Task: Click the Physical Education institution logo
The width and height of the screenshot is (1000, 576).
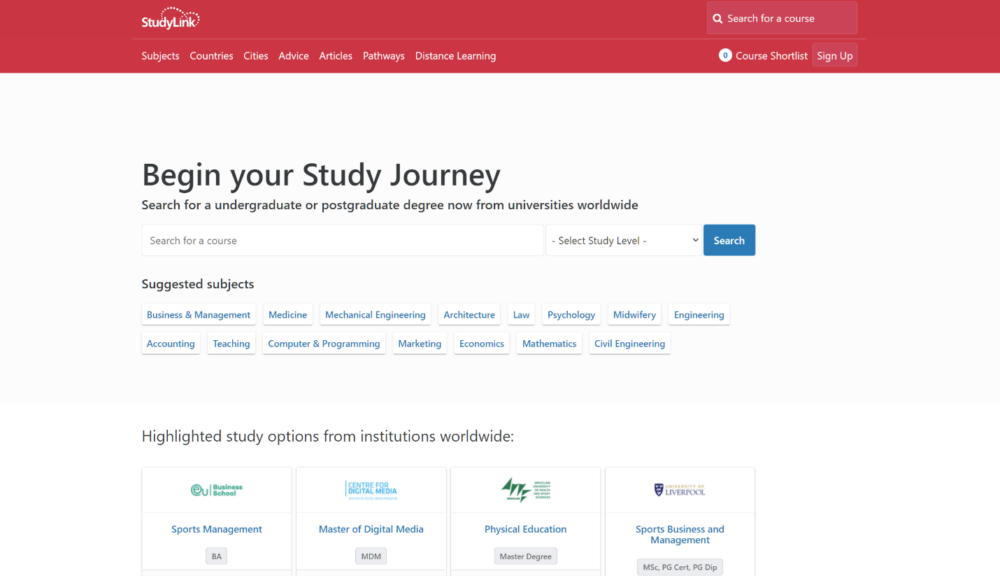Action: click(525, 490)
